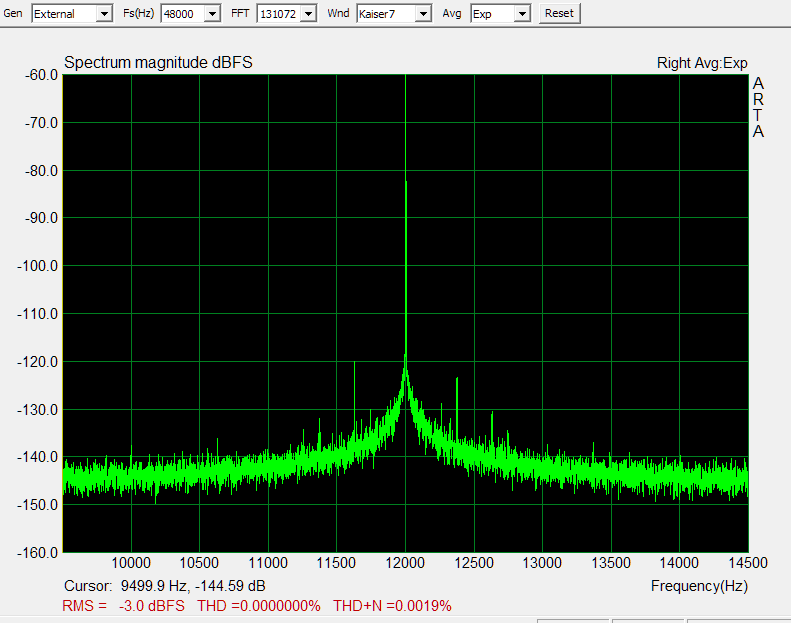Image resolution: width=791 pixels, height=623 pixels.
Task: Click the 12000 Hz main spectrum peak
Action: [406, 217]
